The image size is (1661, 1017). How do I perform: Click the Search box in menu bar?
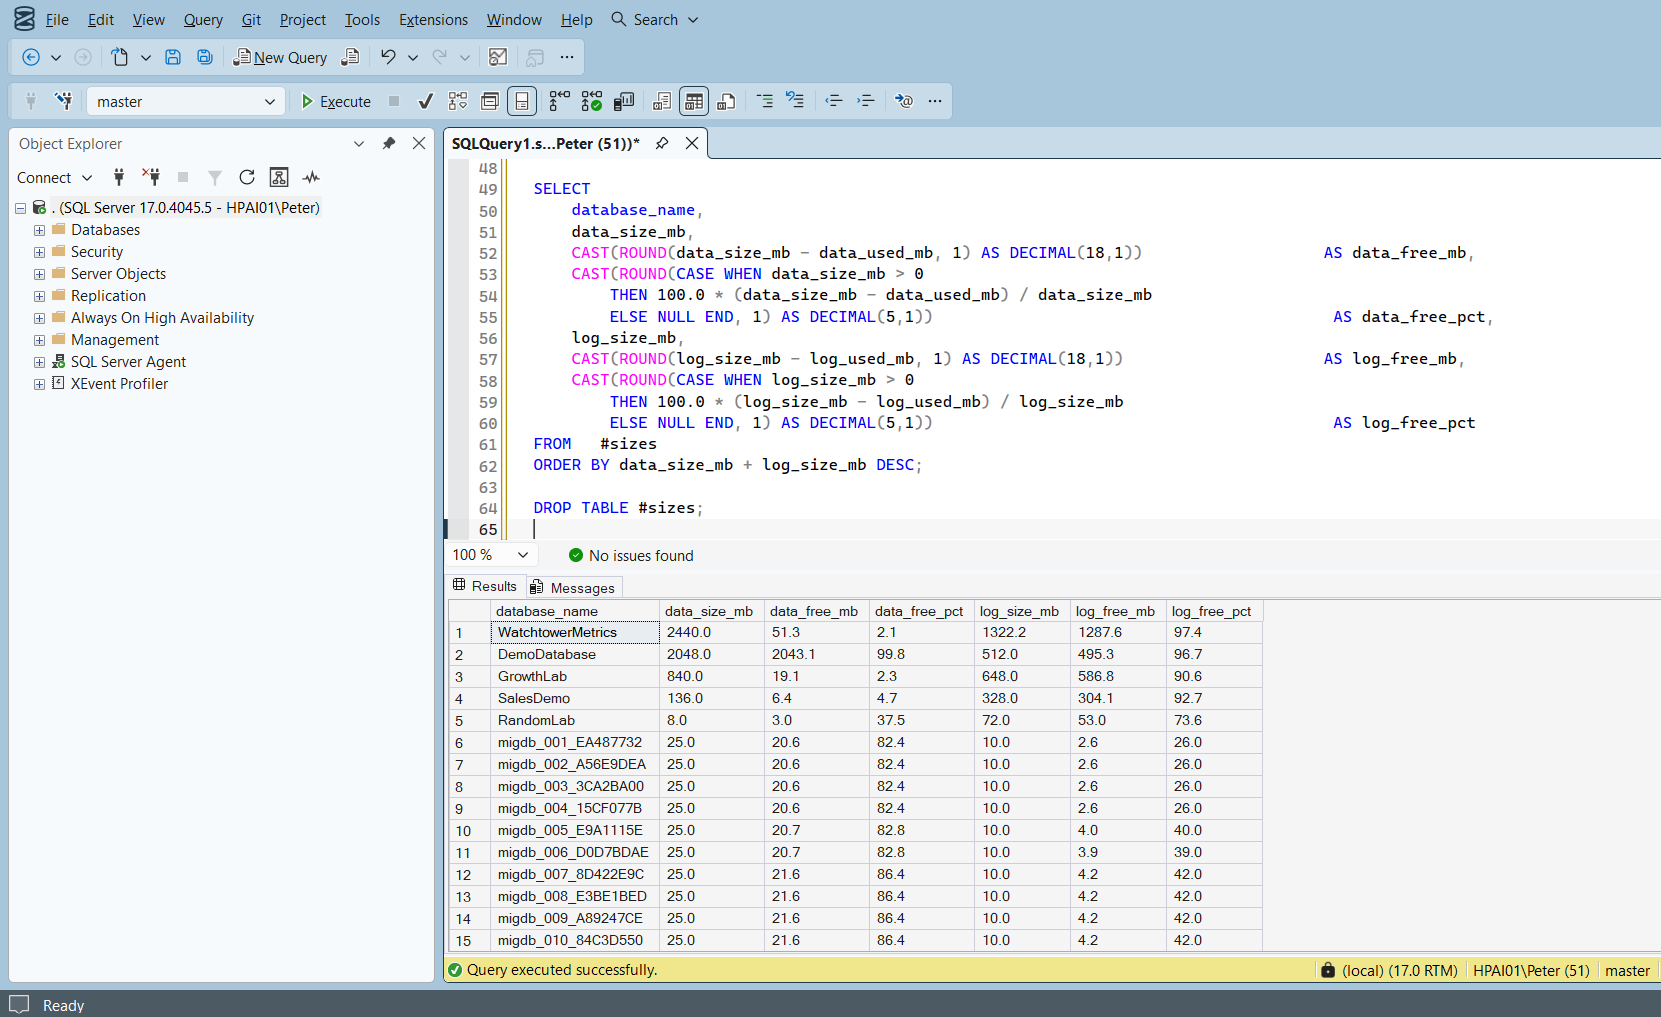(x=655, y=19)
